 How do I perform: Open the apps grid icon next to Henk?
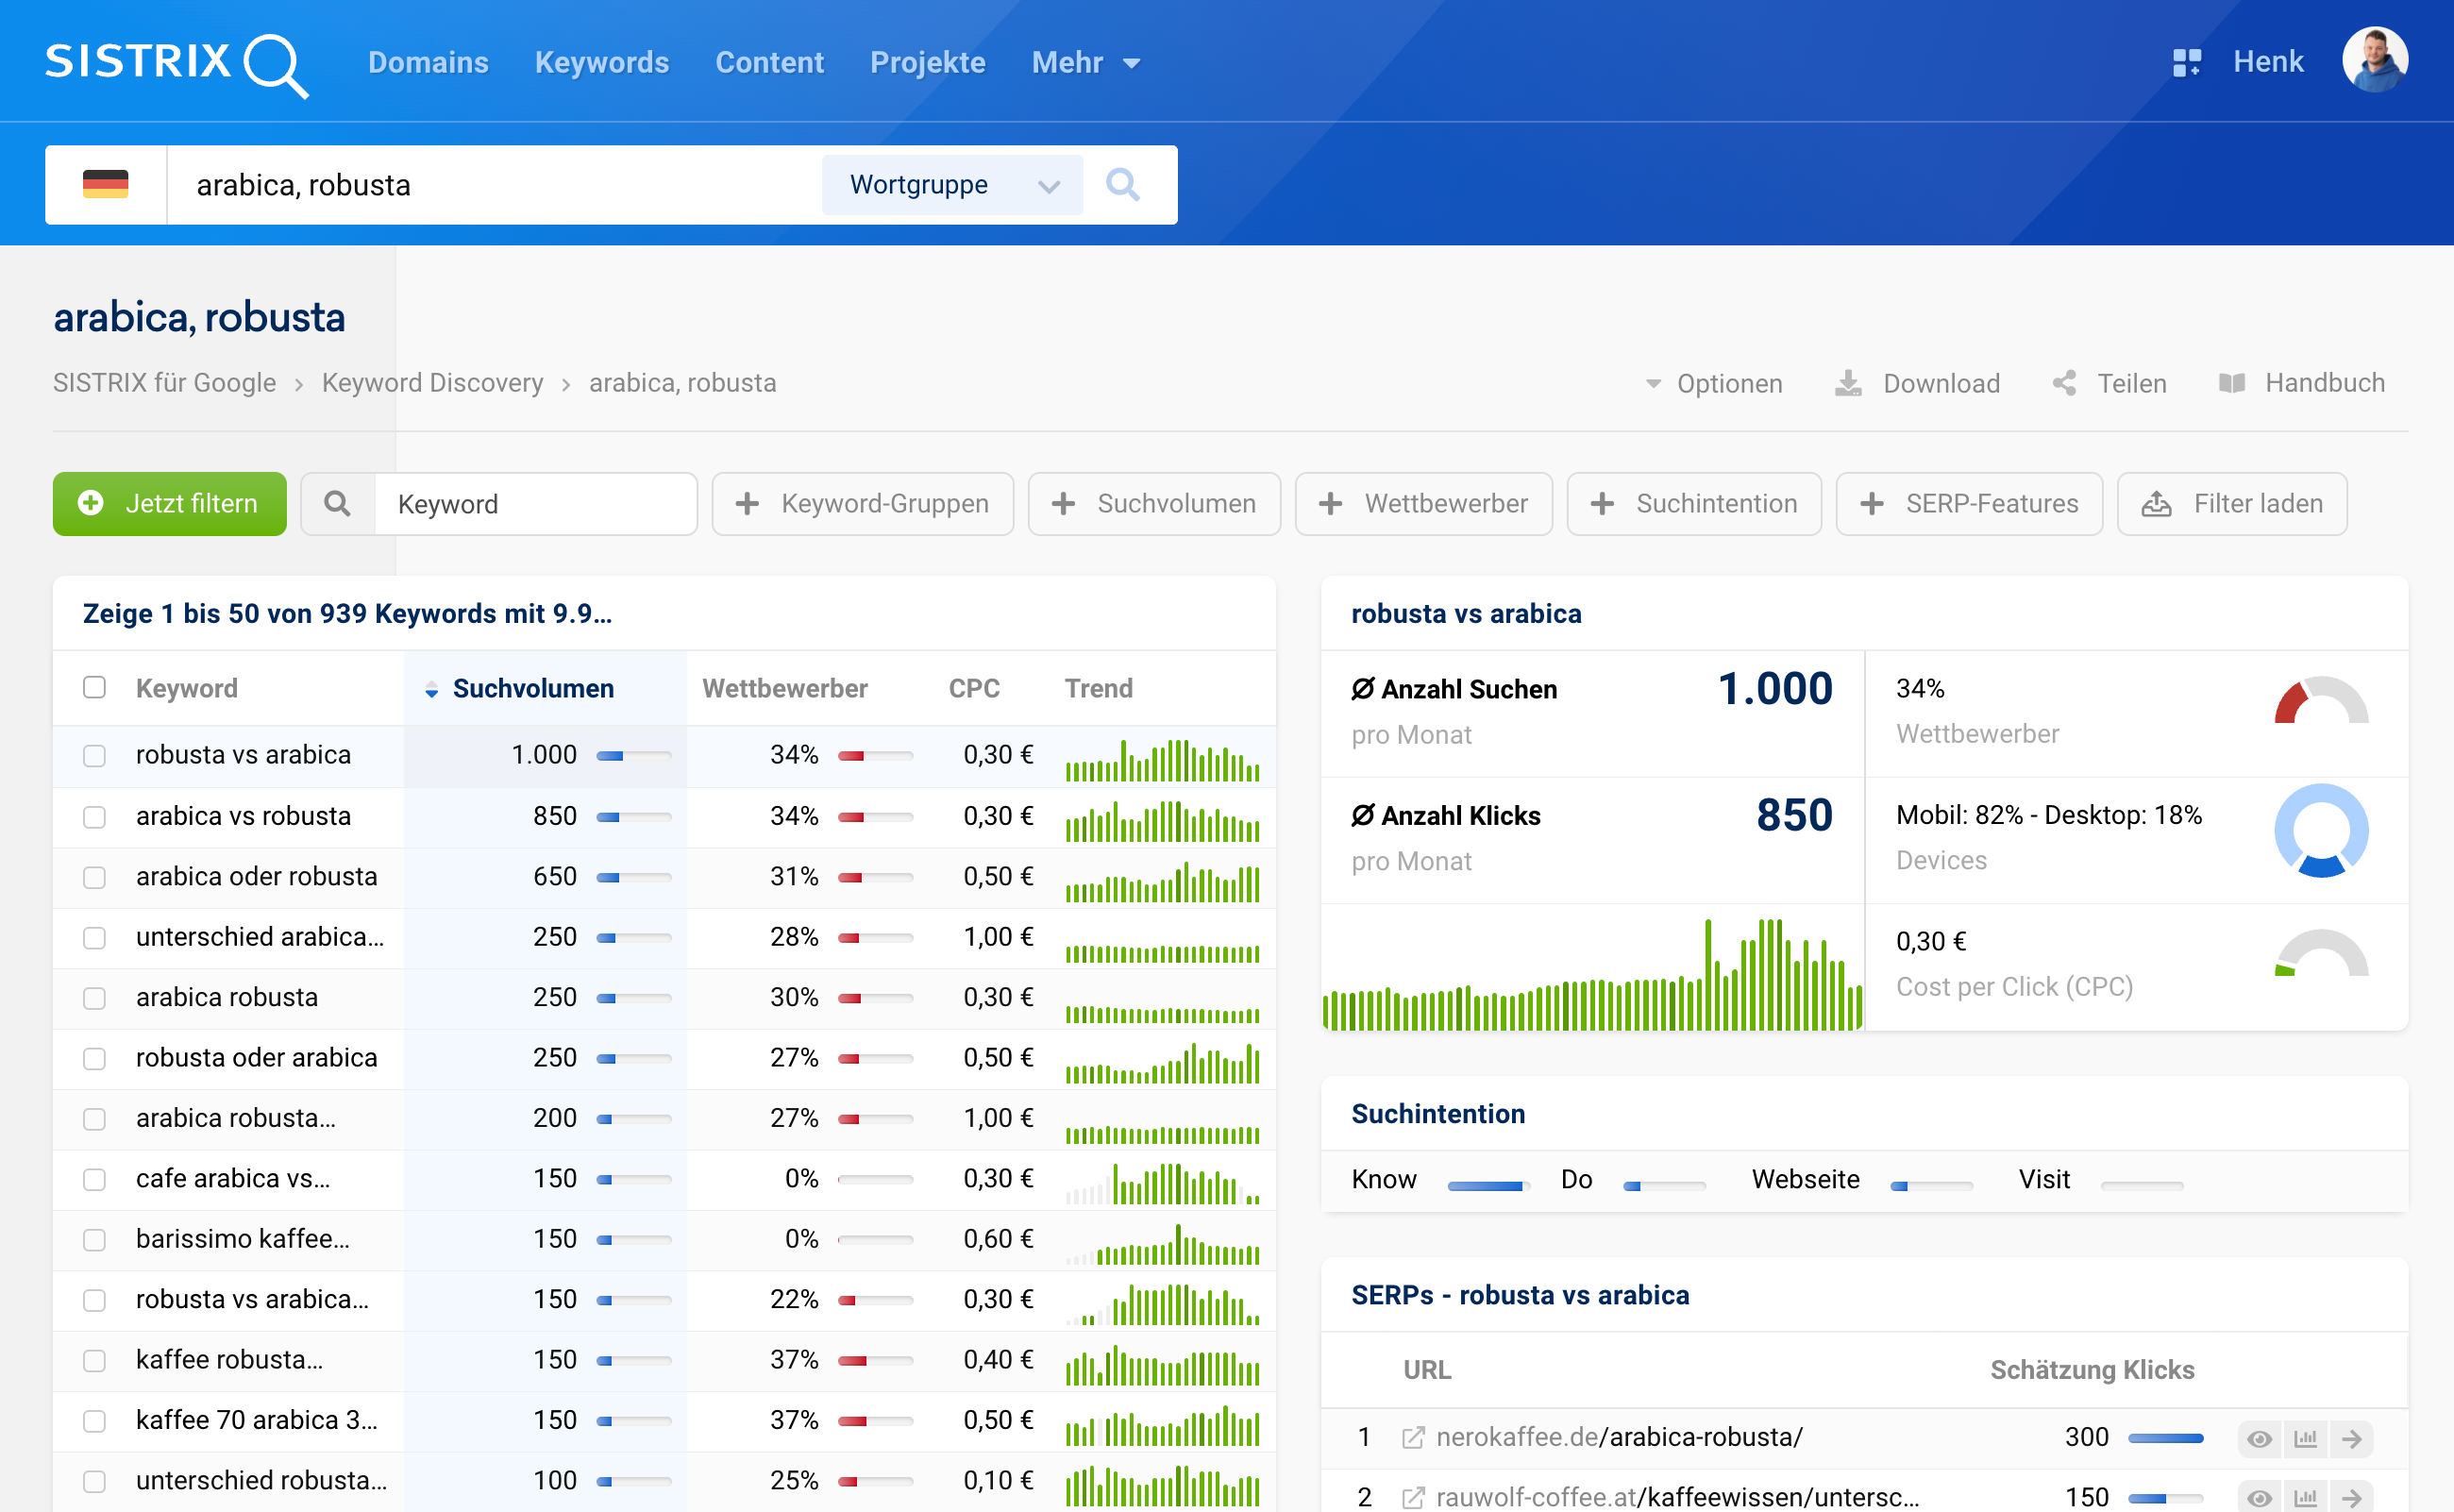tap(2186, 61)
